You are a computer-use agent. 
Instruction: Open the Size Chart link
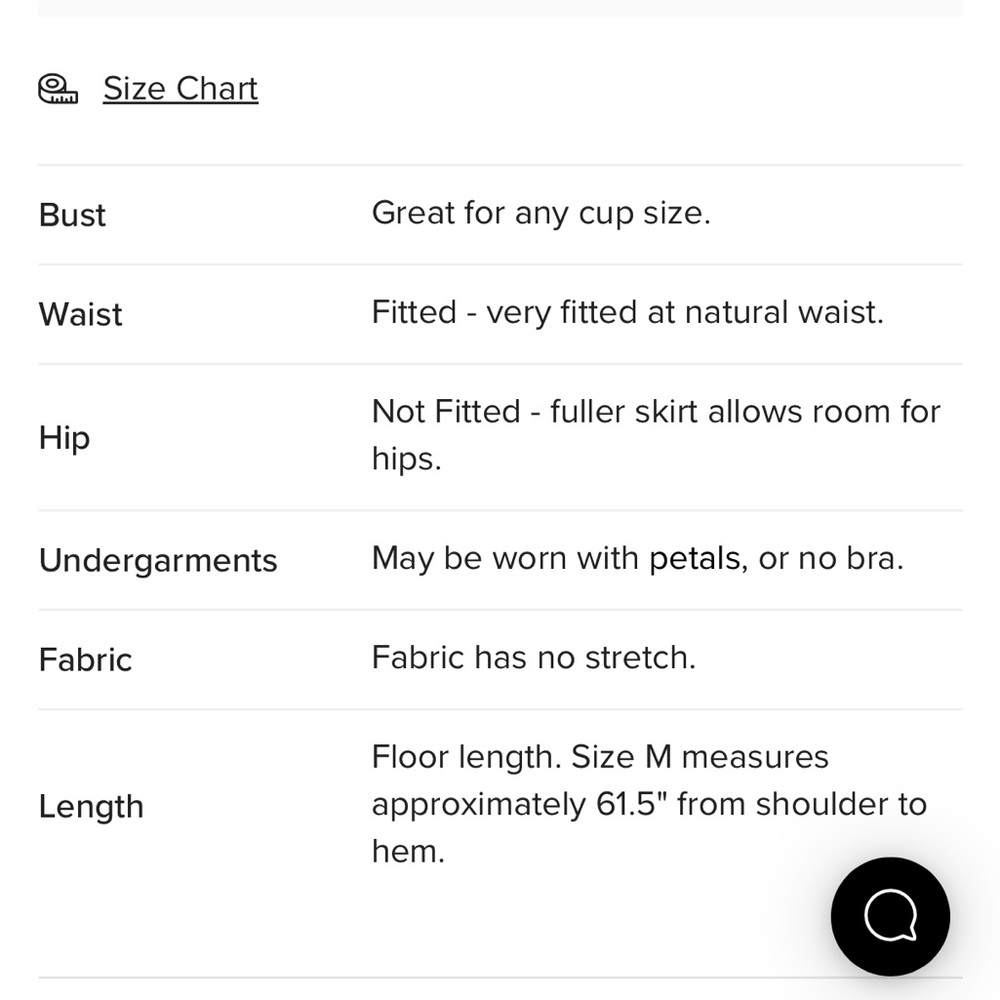(180, 89)
